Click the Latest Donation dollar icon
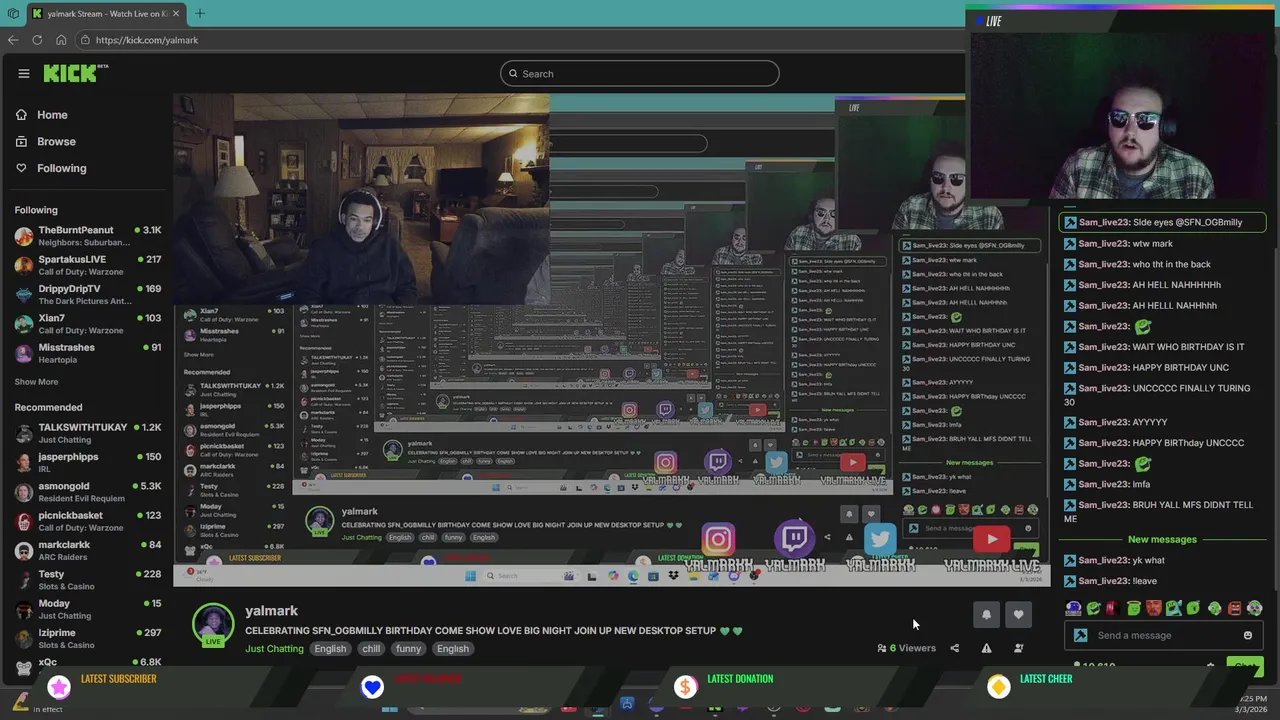 [685, 686]
